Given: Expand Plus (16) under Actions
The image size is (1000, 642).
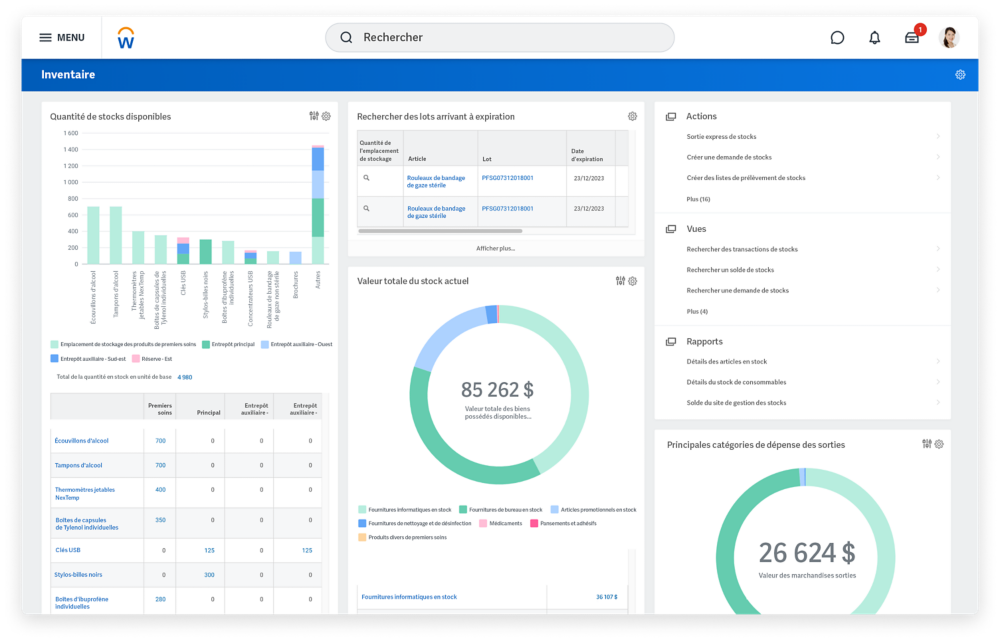Looking at the screenshot, I should click(698, 199).
